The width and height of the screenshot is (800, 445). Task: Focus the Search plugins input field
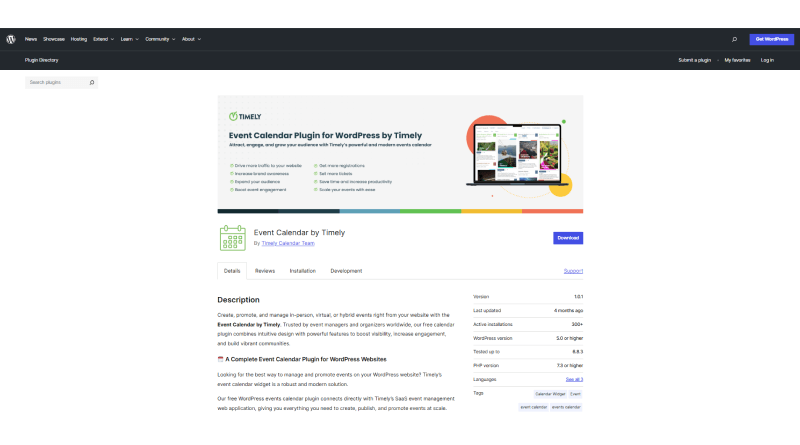pos(57,83)
